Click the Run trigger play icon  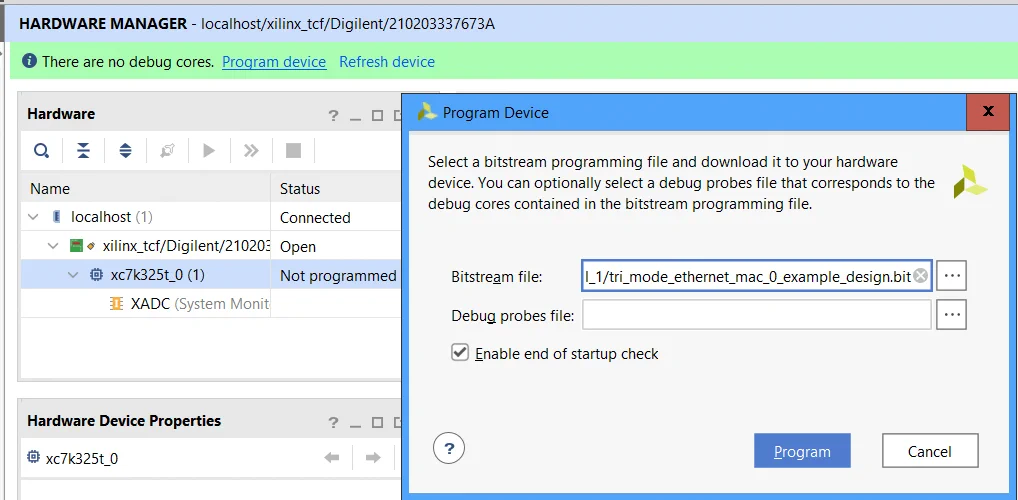point(209,151)
